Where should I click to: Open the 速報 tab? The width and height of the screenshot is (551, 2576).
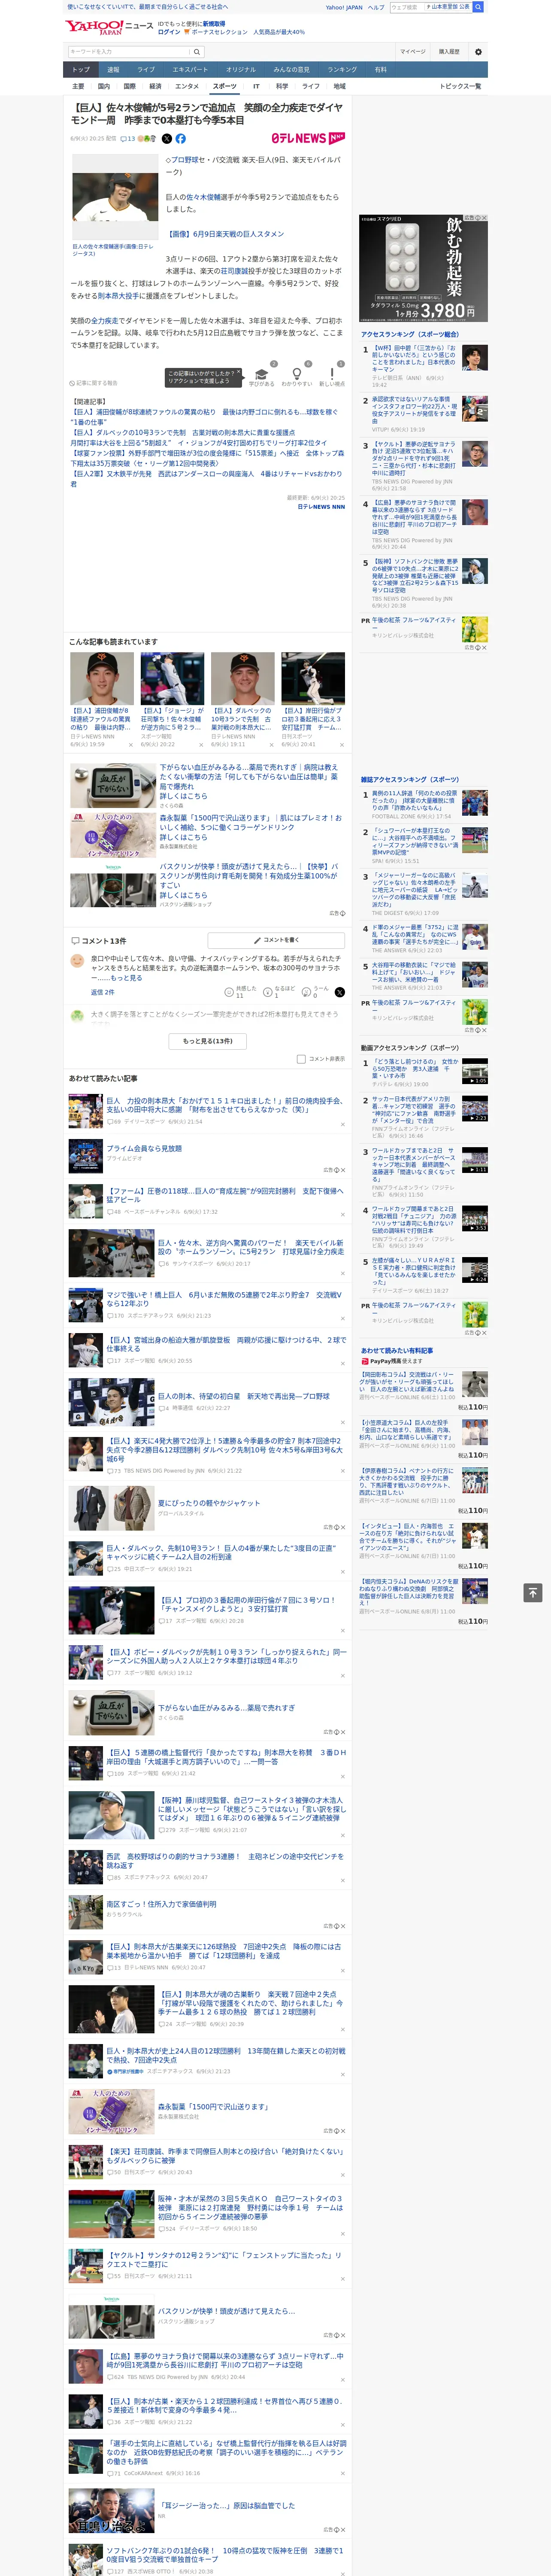coord(113,70)
